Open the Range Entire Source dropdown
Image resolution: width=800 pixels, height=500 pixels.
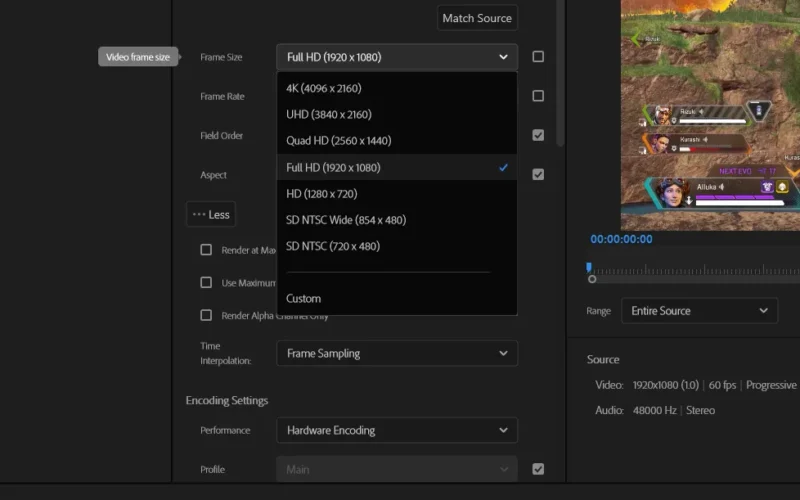699,311
